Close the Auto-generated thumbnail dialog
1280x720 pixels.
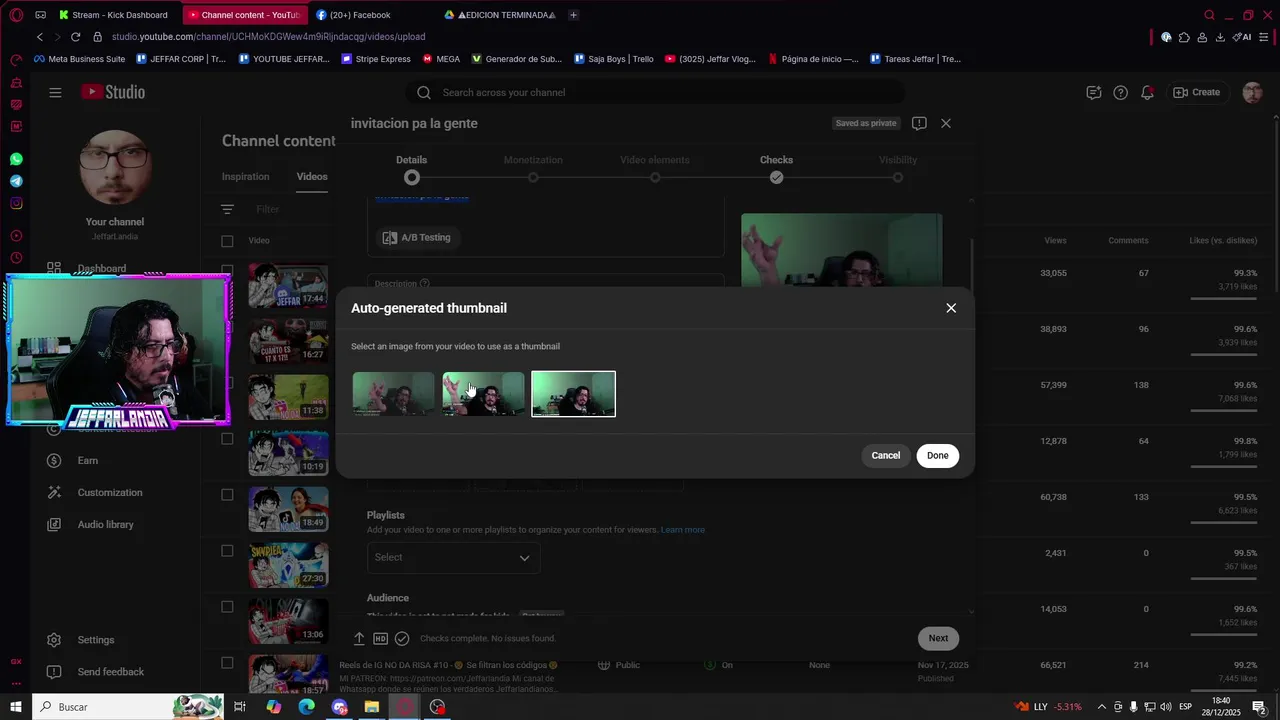click(x=951, y=308)
